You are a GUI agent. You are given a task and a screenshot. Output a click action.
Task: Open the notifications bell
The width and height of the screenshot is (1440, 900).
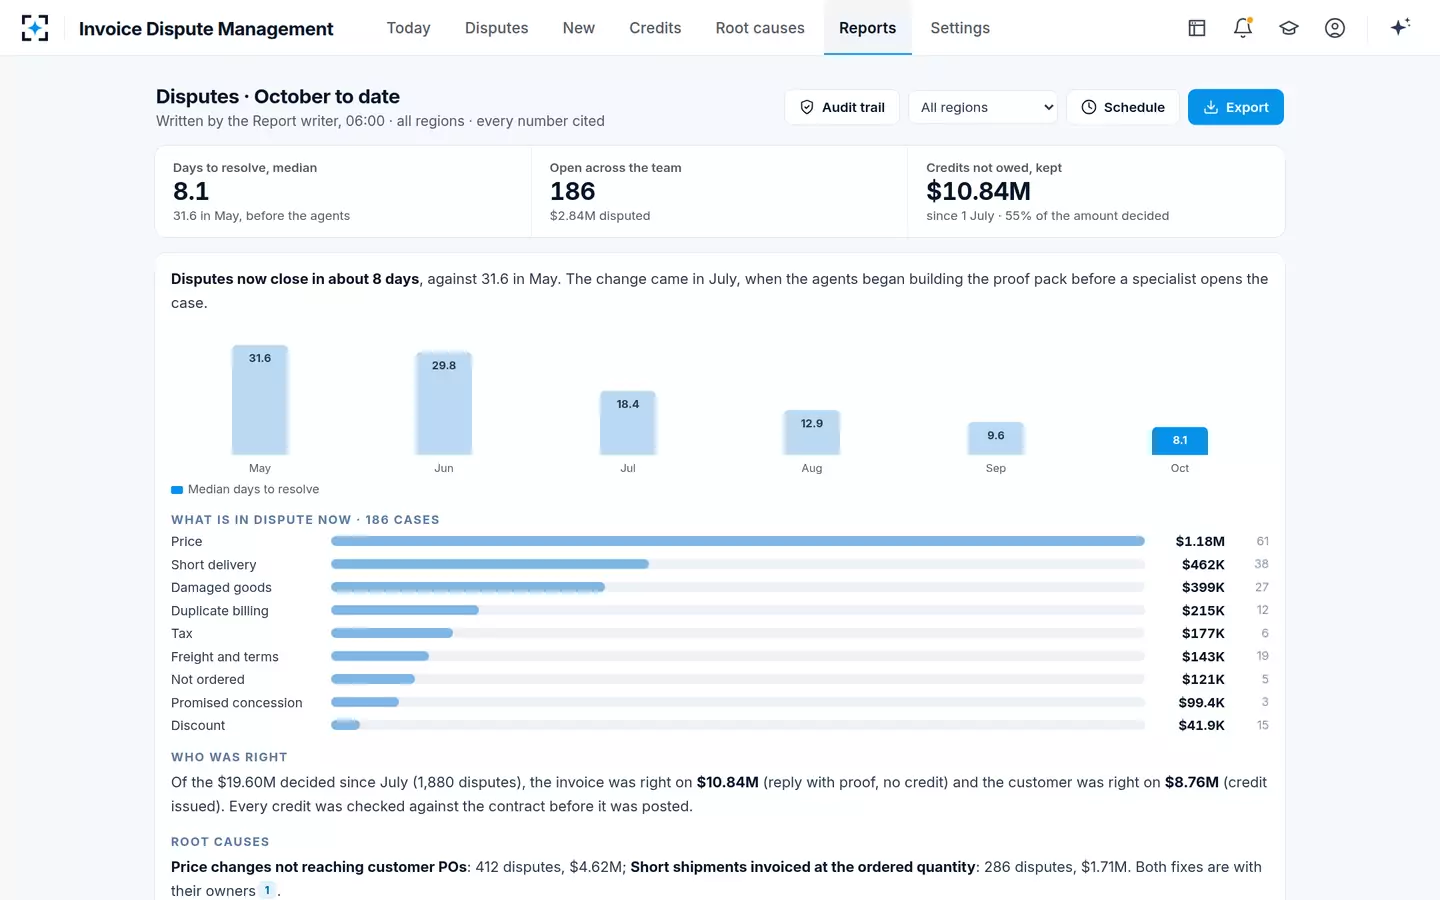coord(1243,28)
